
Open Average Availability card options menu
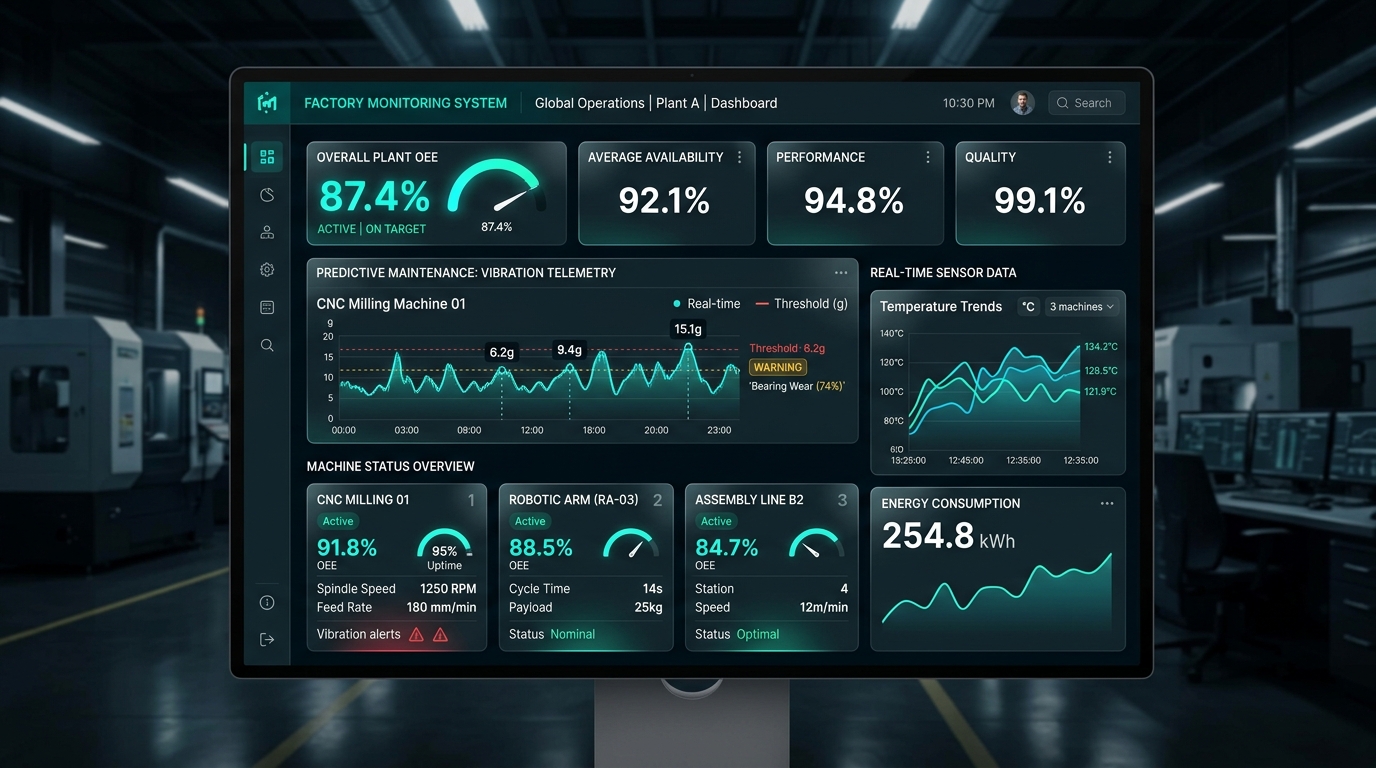[740, 157]
